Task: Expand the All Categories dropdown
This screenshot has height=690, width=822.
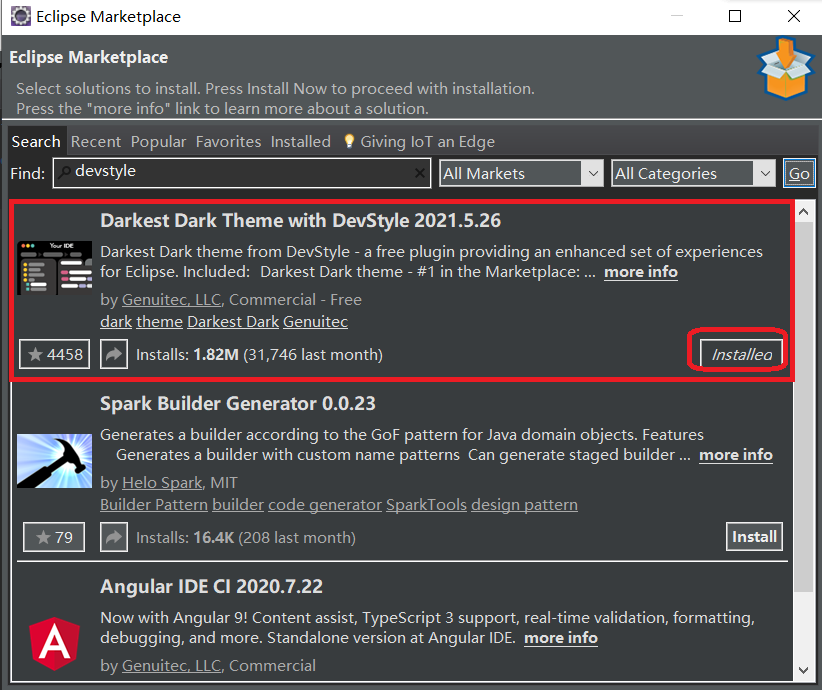Action: pos(763,173)
